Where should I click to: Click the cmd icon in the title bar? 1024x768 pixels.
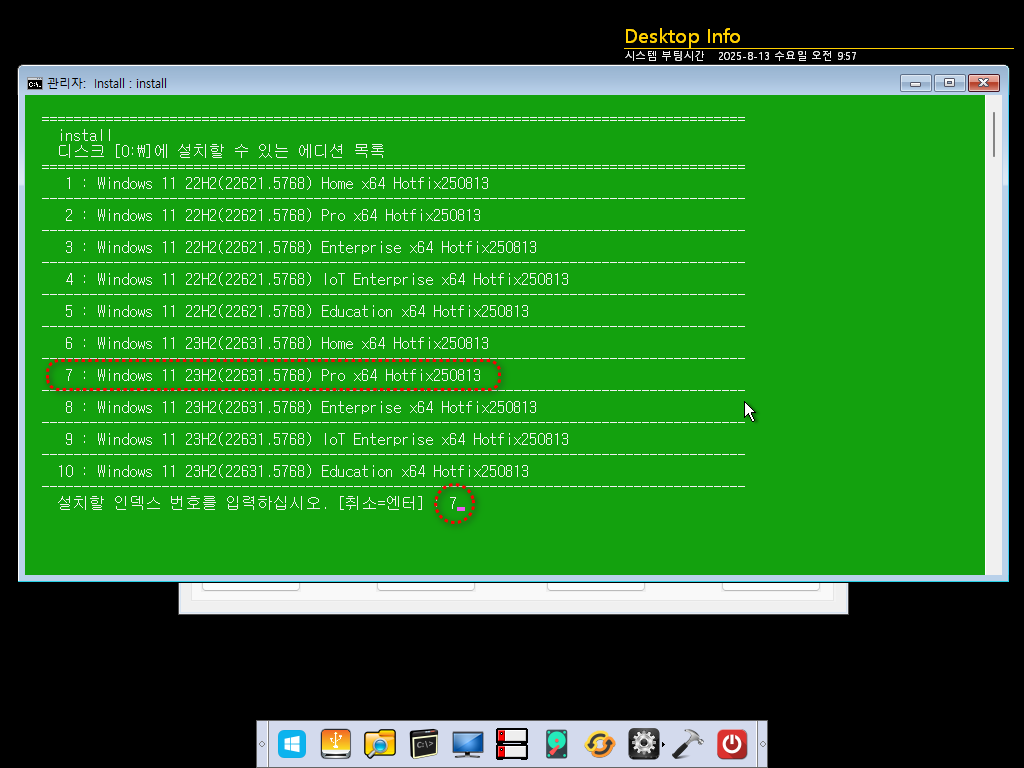point(35,84)
